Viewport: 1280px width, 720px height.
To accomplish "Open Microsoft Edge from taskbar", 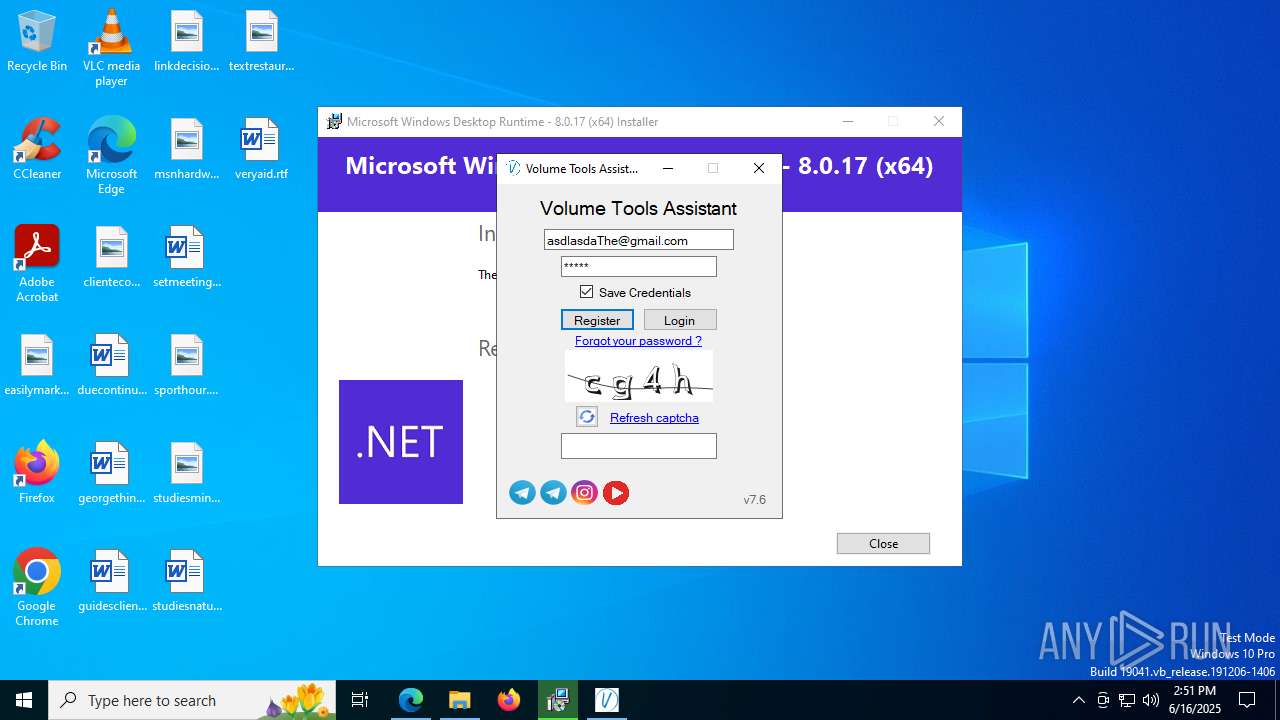I will click(x=411, y=700).
